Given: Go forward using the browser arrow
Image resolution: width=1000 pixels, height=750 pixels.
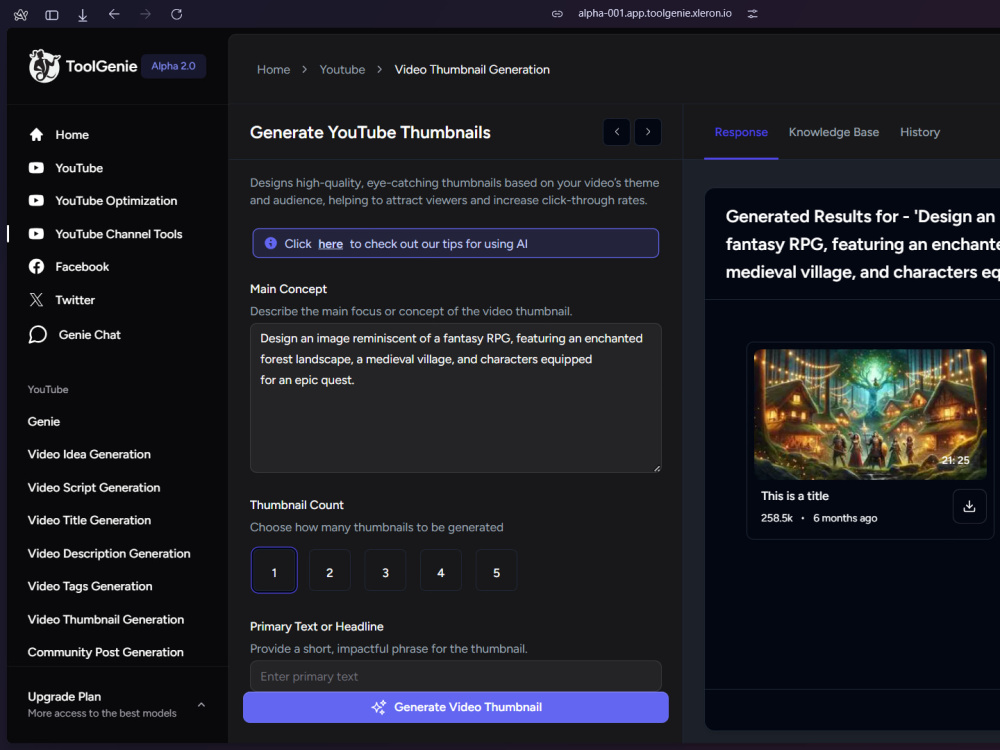Looking at the screenshot, I should [145, 14].
